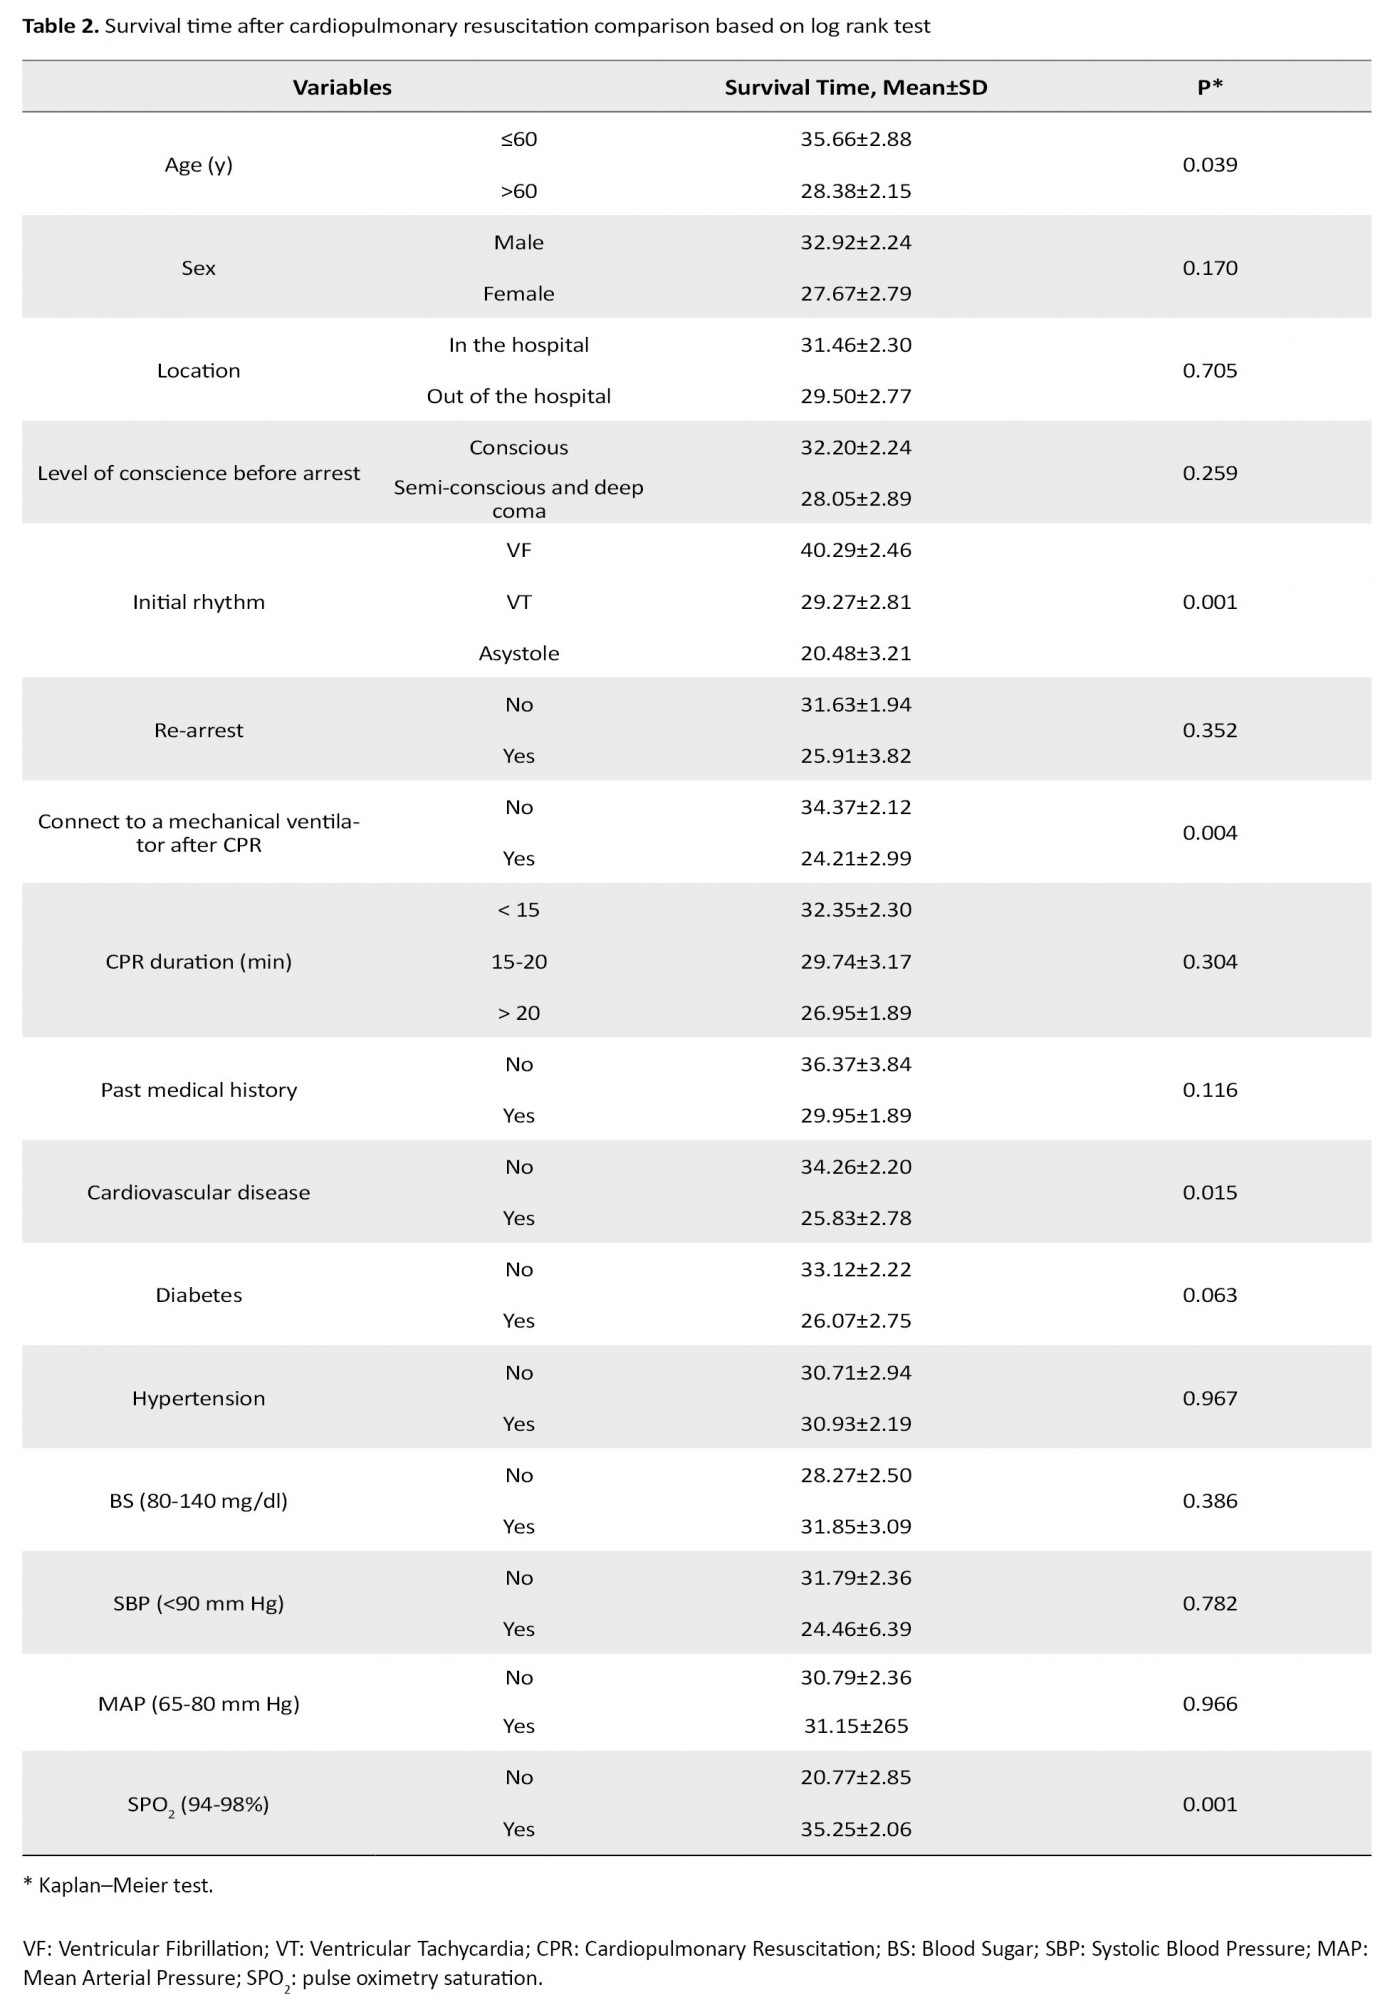Click the P* column header

point(1209,88)
